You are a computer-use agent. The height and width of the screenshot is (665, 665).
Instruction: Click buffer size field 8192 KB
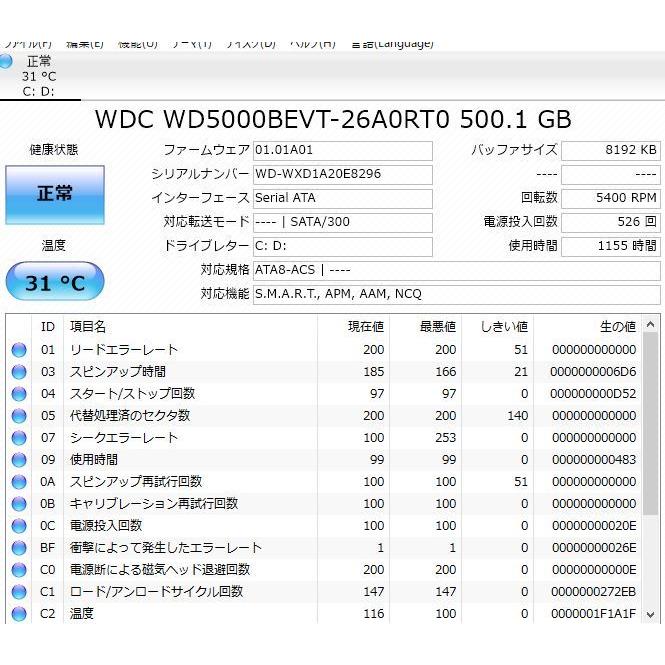tap(611, 151)
